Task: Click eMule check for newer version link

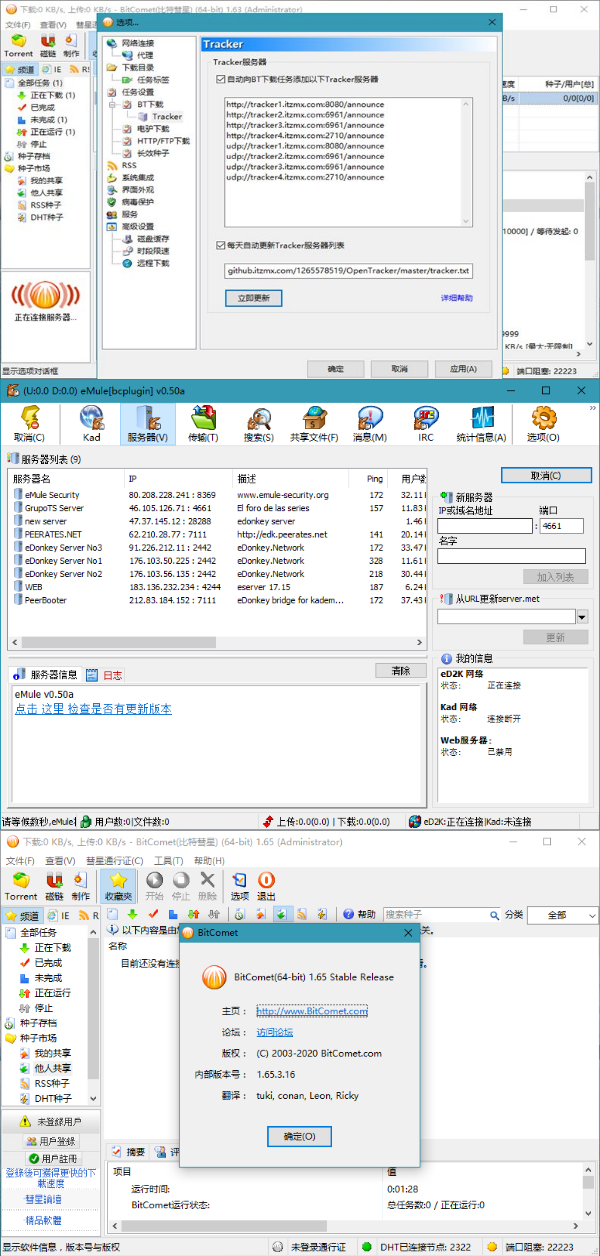Action: tap(93, 708)
